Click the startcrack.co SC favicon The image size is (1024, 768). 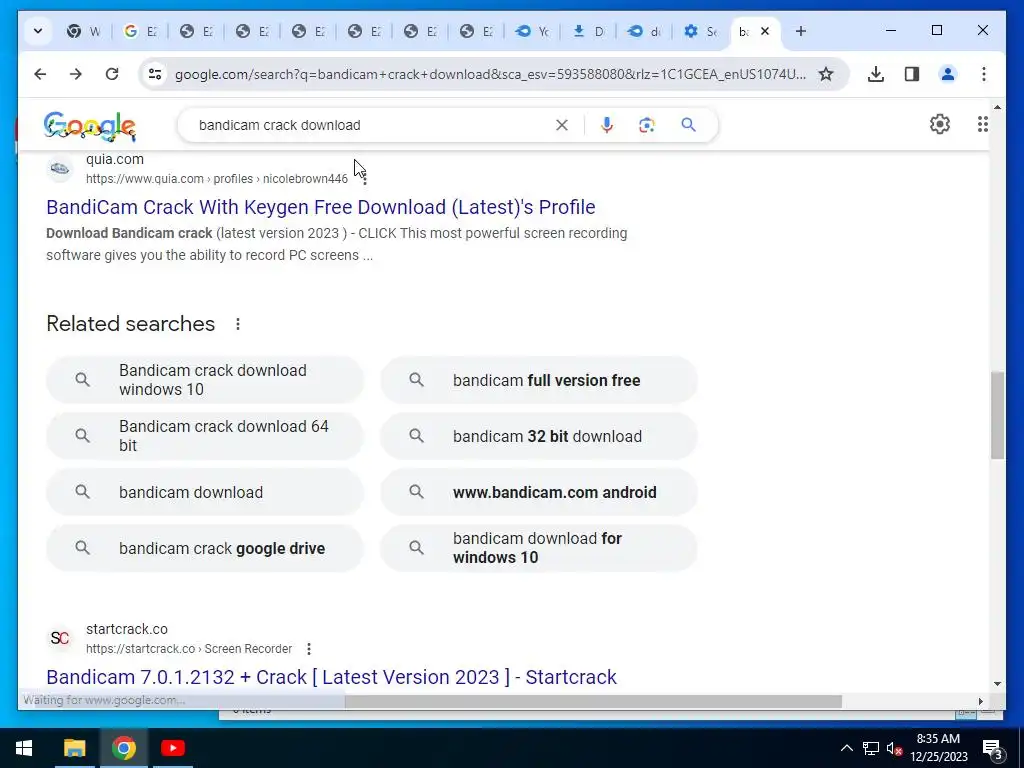[59, 638]
